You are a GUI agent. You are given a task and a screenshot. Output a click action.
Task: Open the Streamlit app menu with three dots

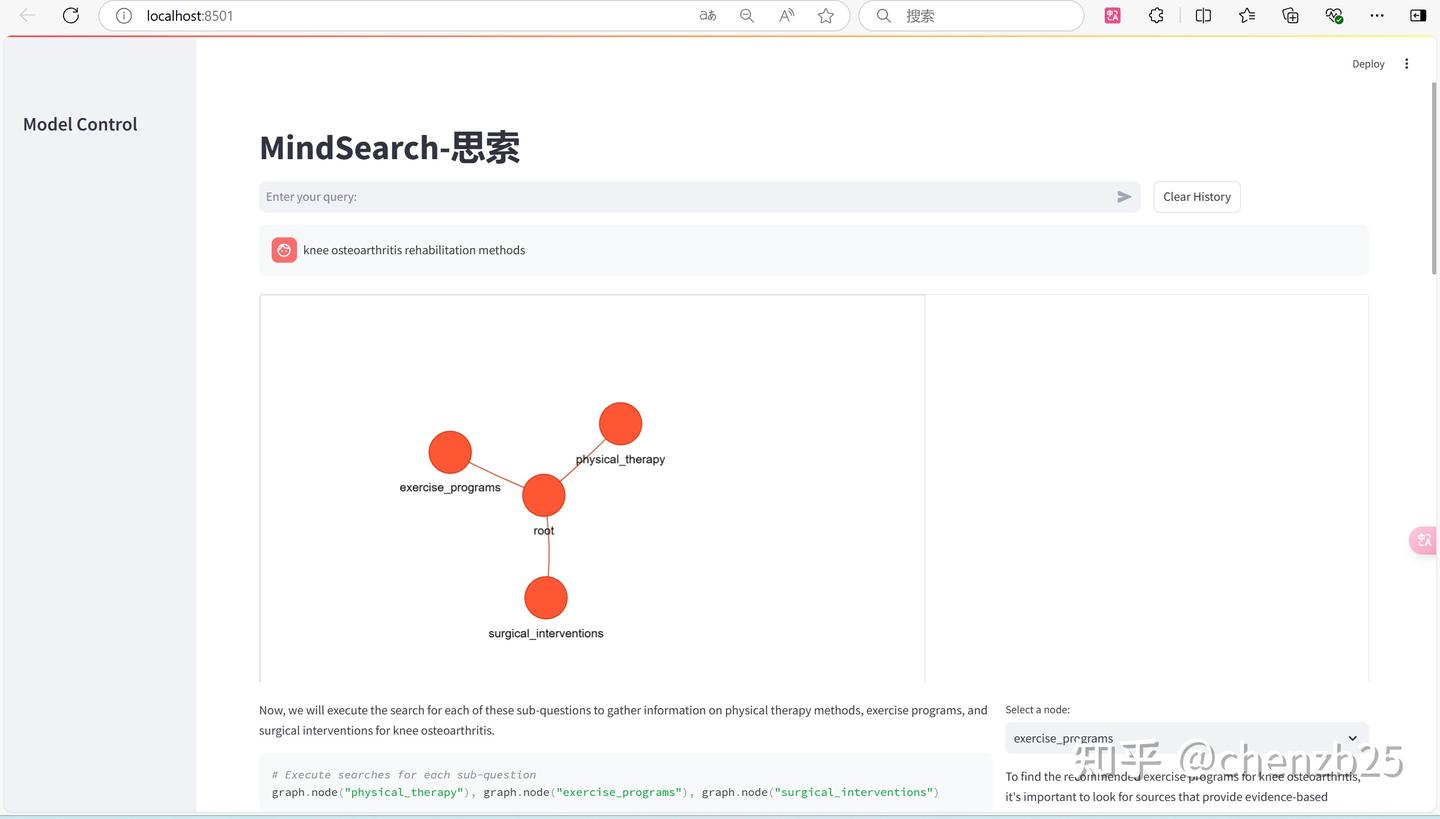tap(1406, 63)
